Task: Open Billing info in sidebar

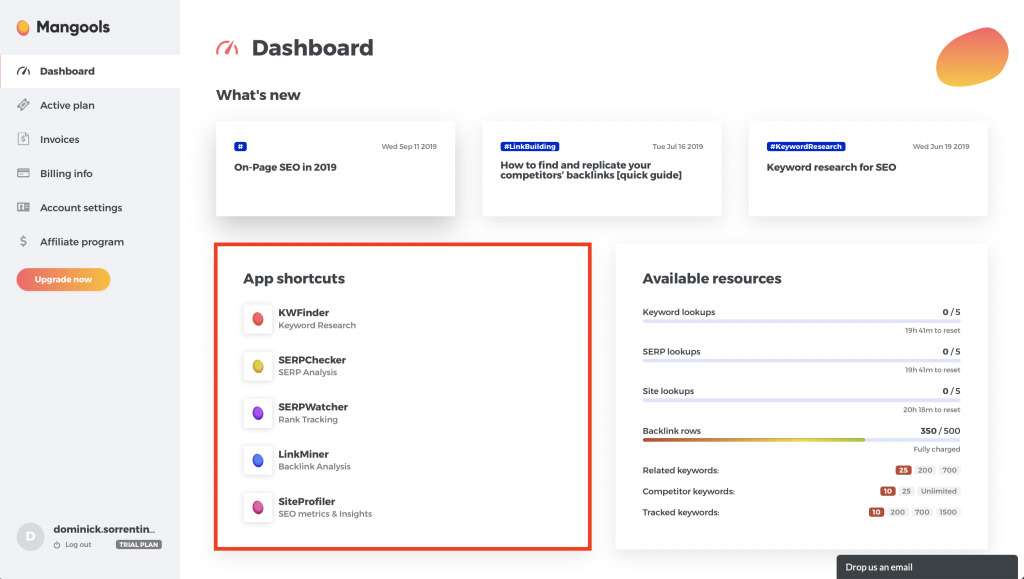Action: (66, 173)
